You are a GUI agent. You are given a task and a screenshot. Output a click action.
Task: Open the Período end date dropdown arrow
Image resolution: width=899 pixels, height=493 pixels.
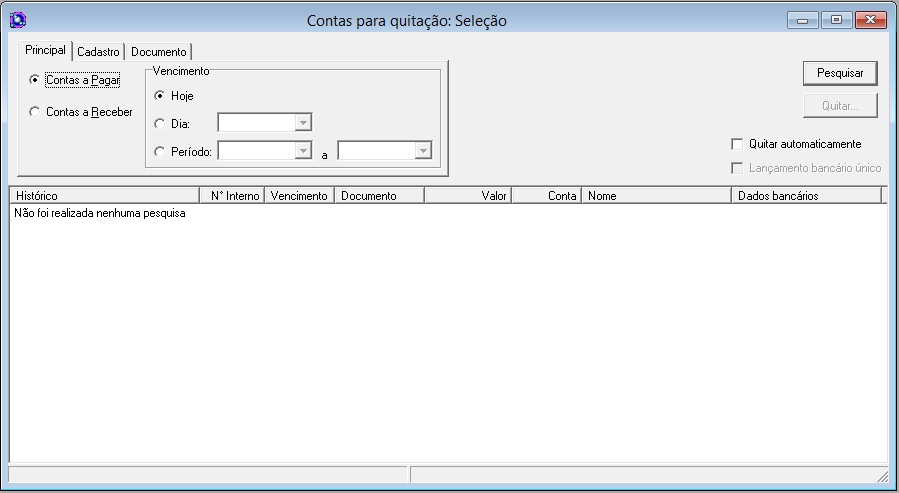[423, 151]
